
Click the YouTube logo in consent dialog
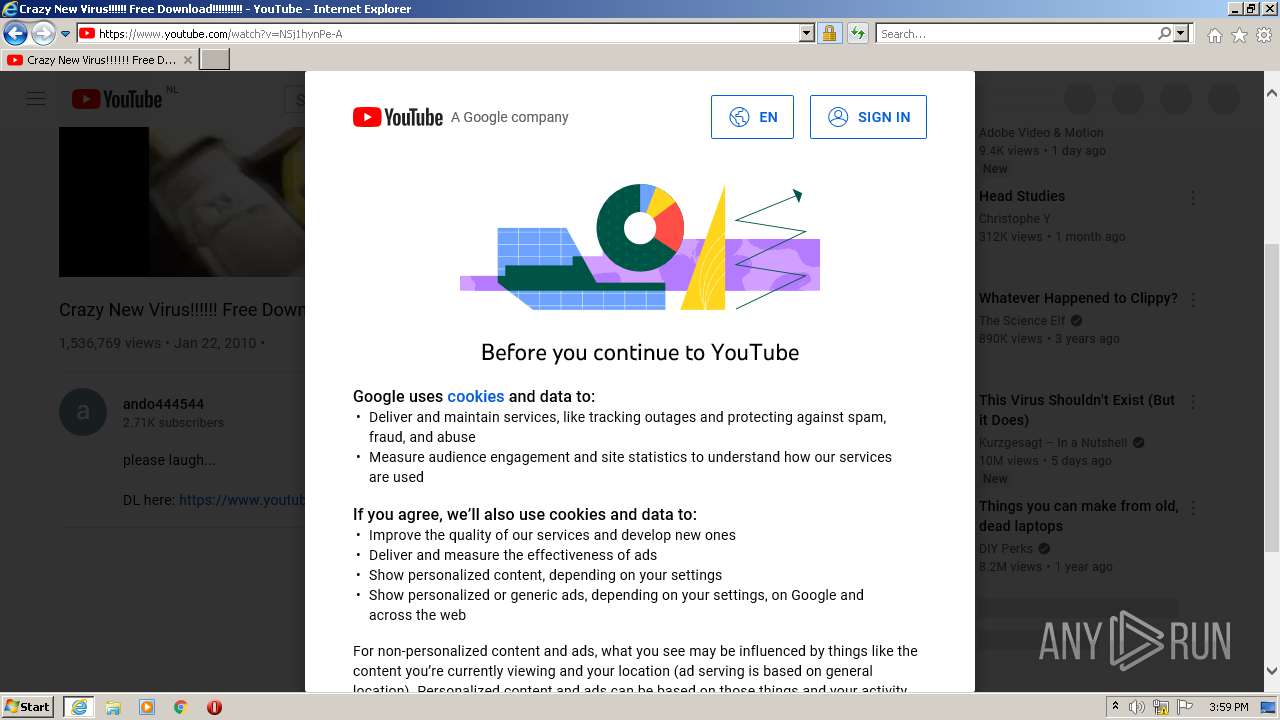tap(397, 117)
